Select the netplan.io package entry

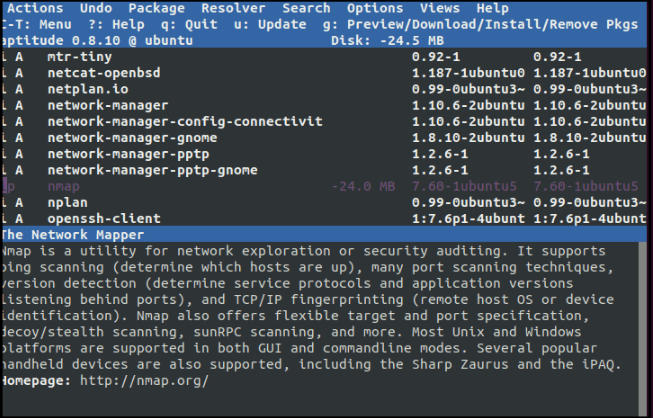(90, 89)
